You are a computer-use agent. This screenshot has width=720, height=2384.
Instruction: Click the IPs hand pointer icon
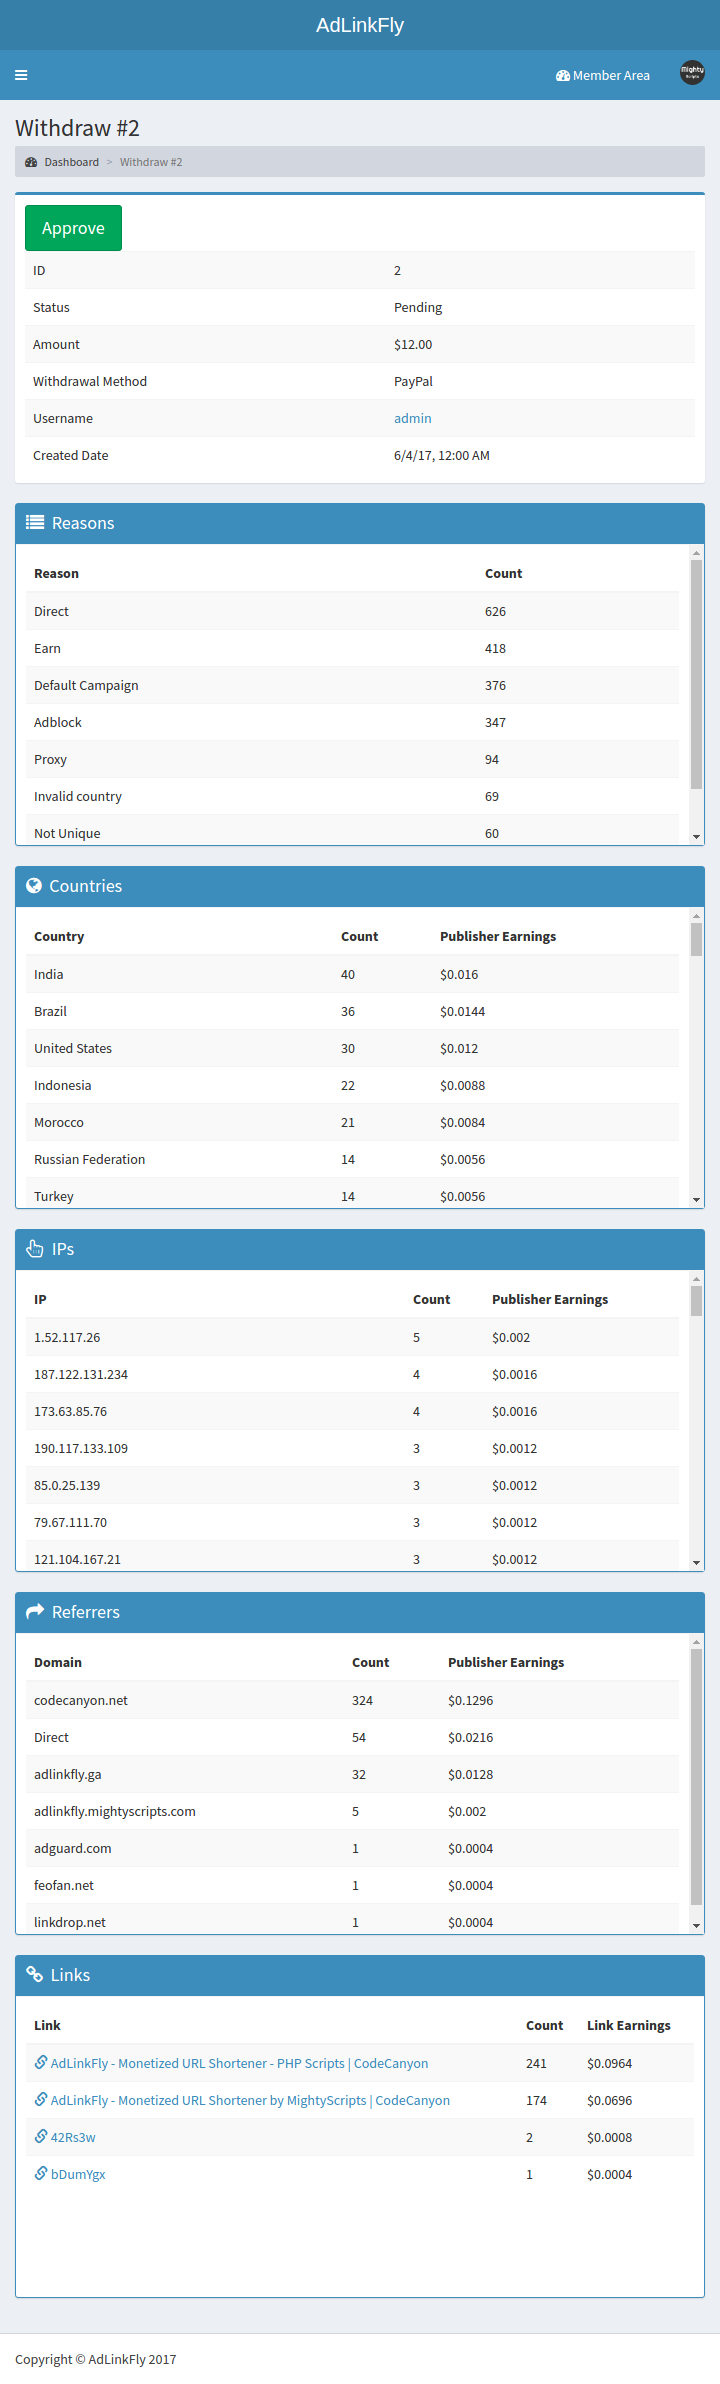coord(35,1248)
